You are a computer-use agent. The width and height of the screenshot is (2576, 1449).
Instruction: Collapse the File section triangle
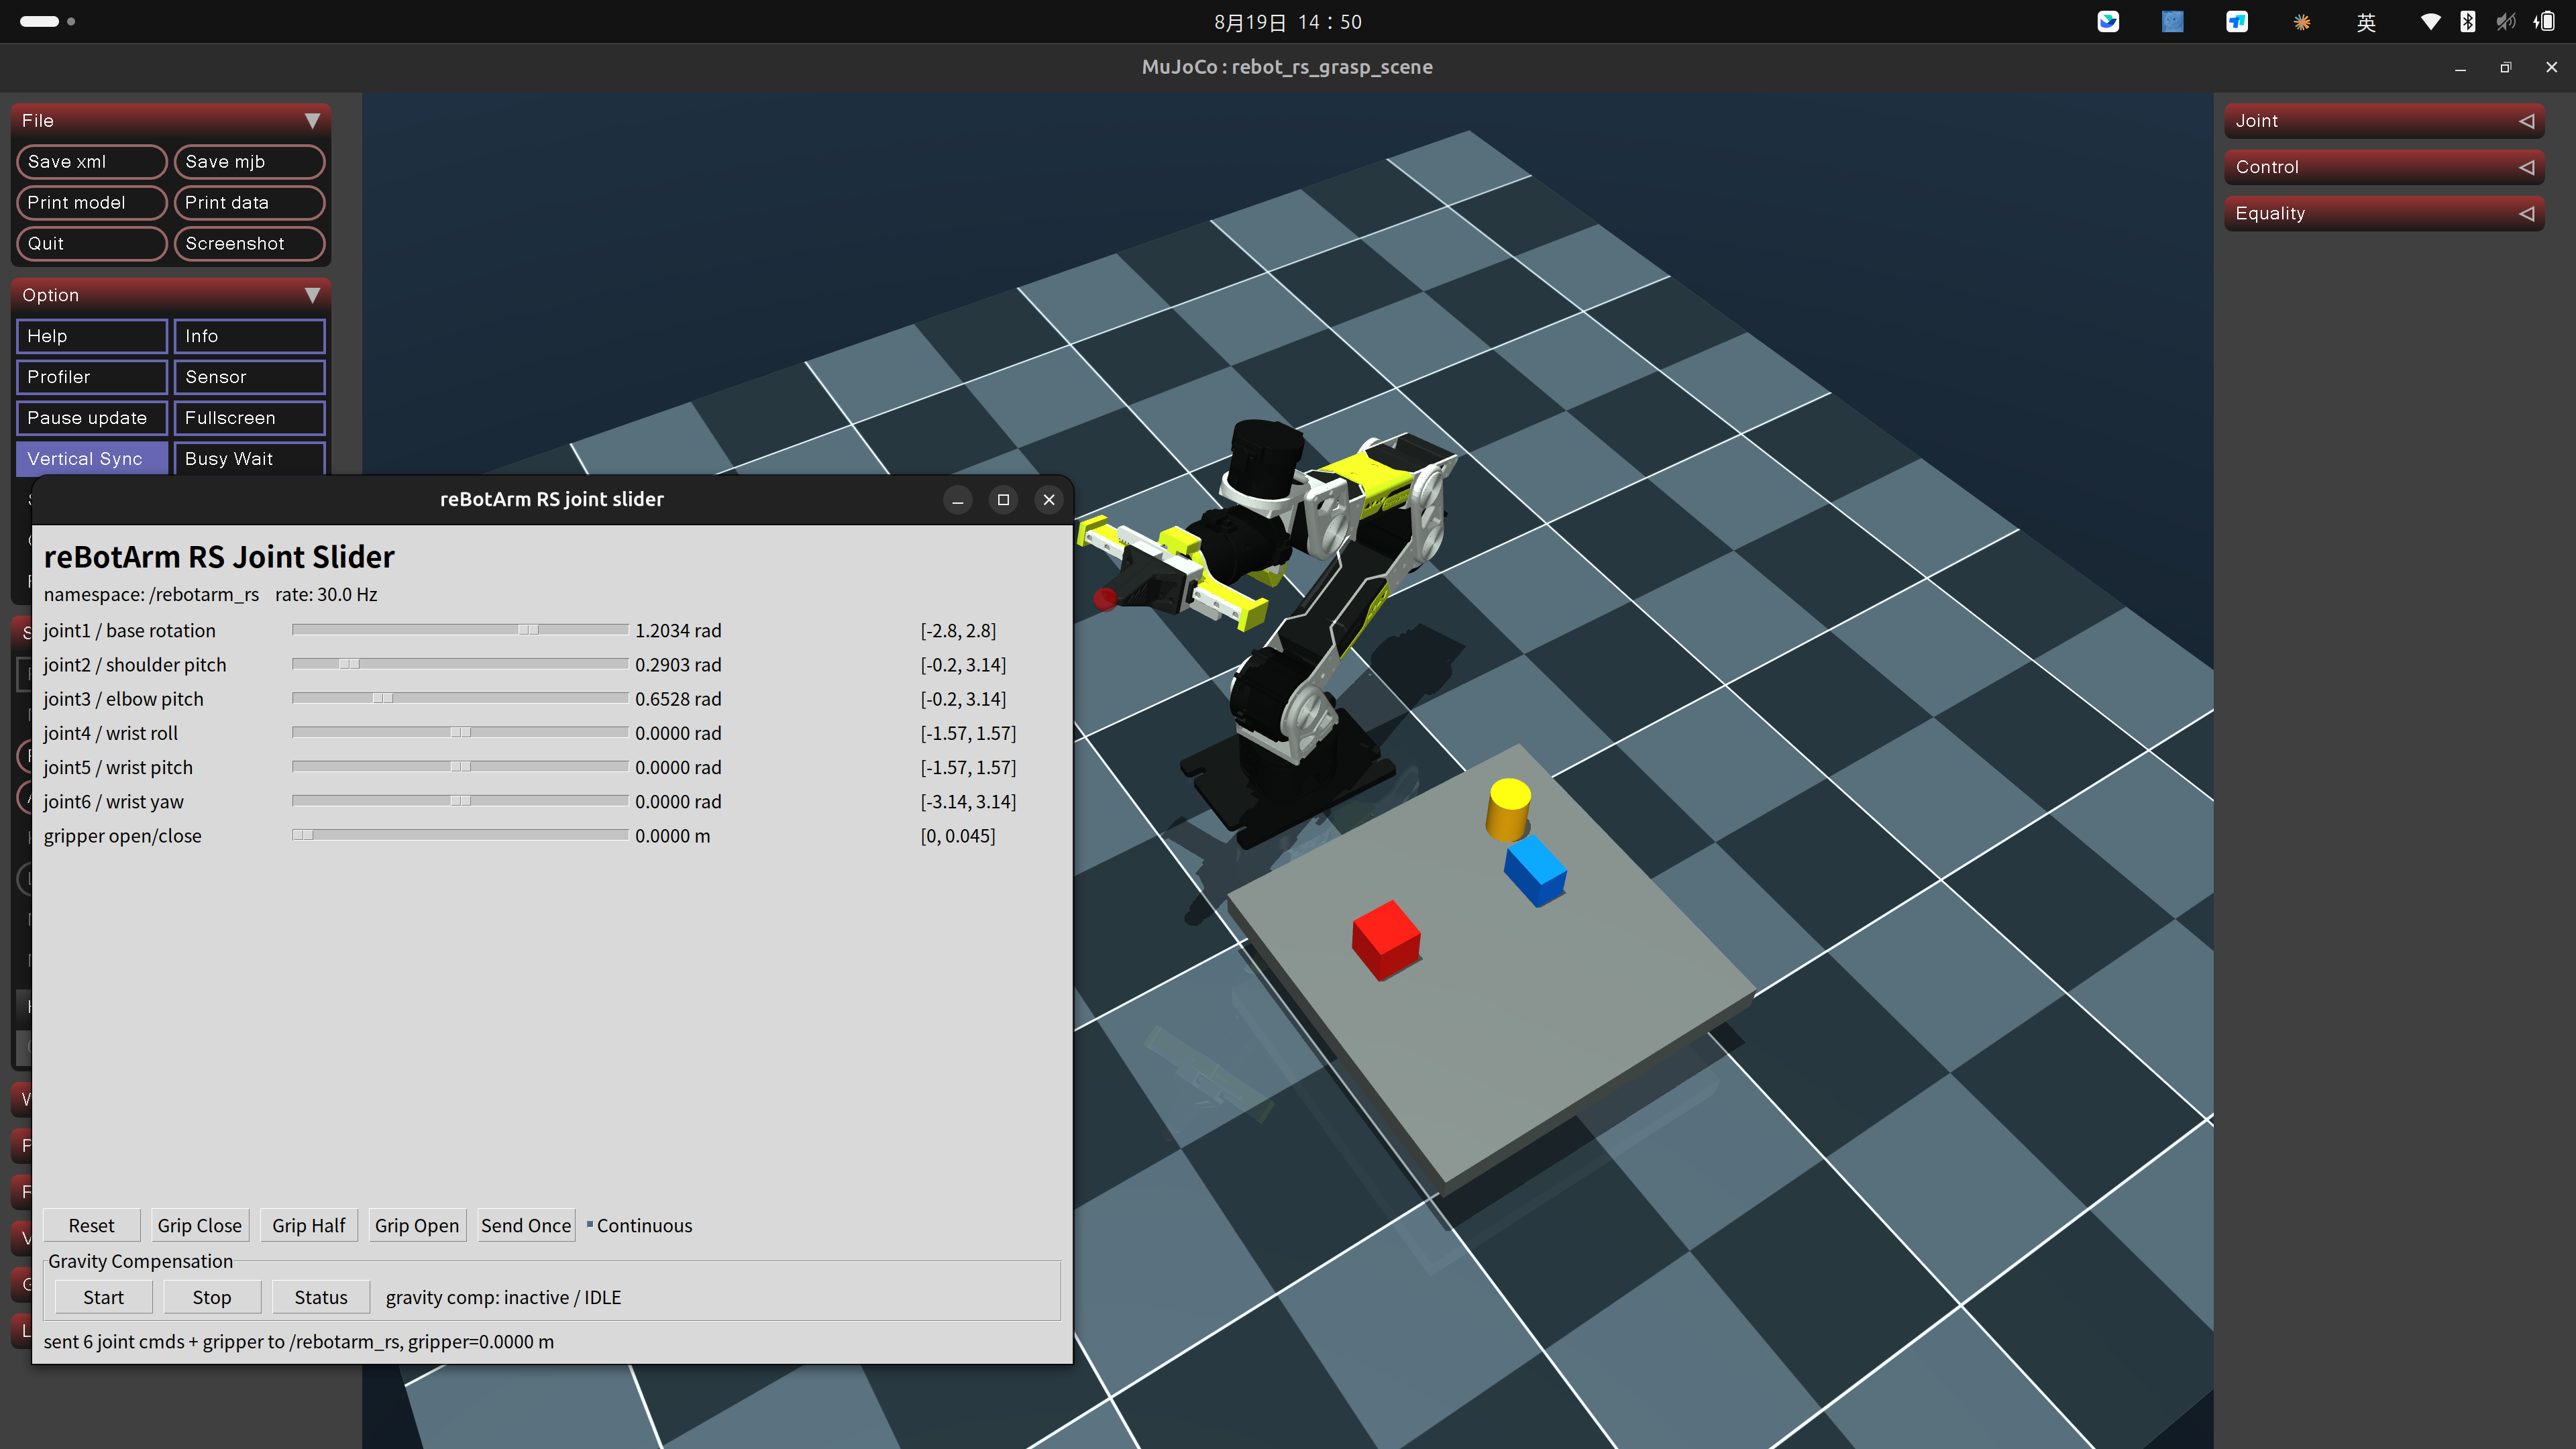[312, 121]
